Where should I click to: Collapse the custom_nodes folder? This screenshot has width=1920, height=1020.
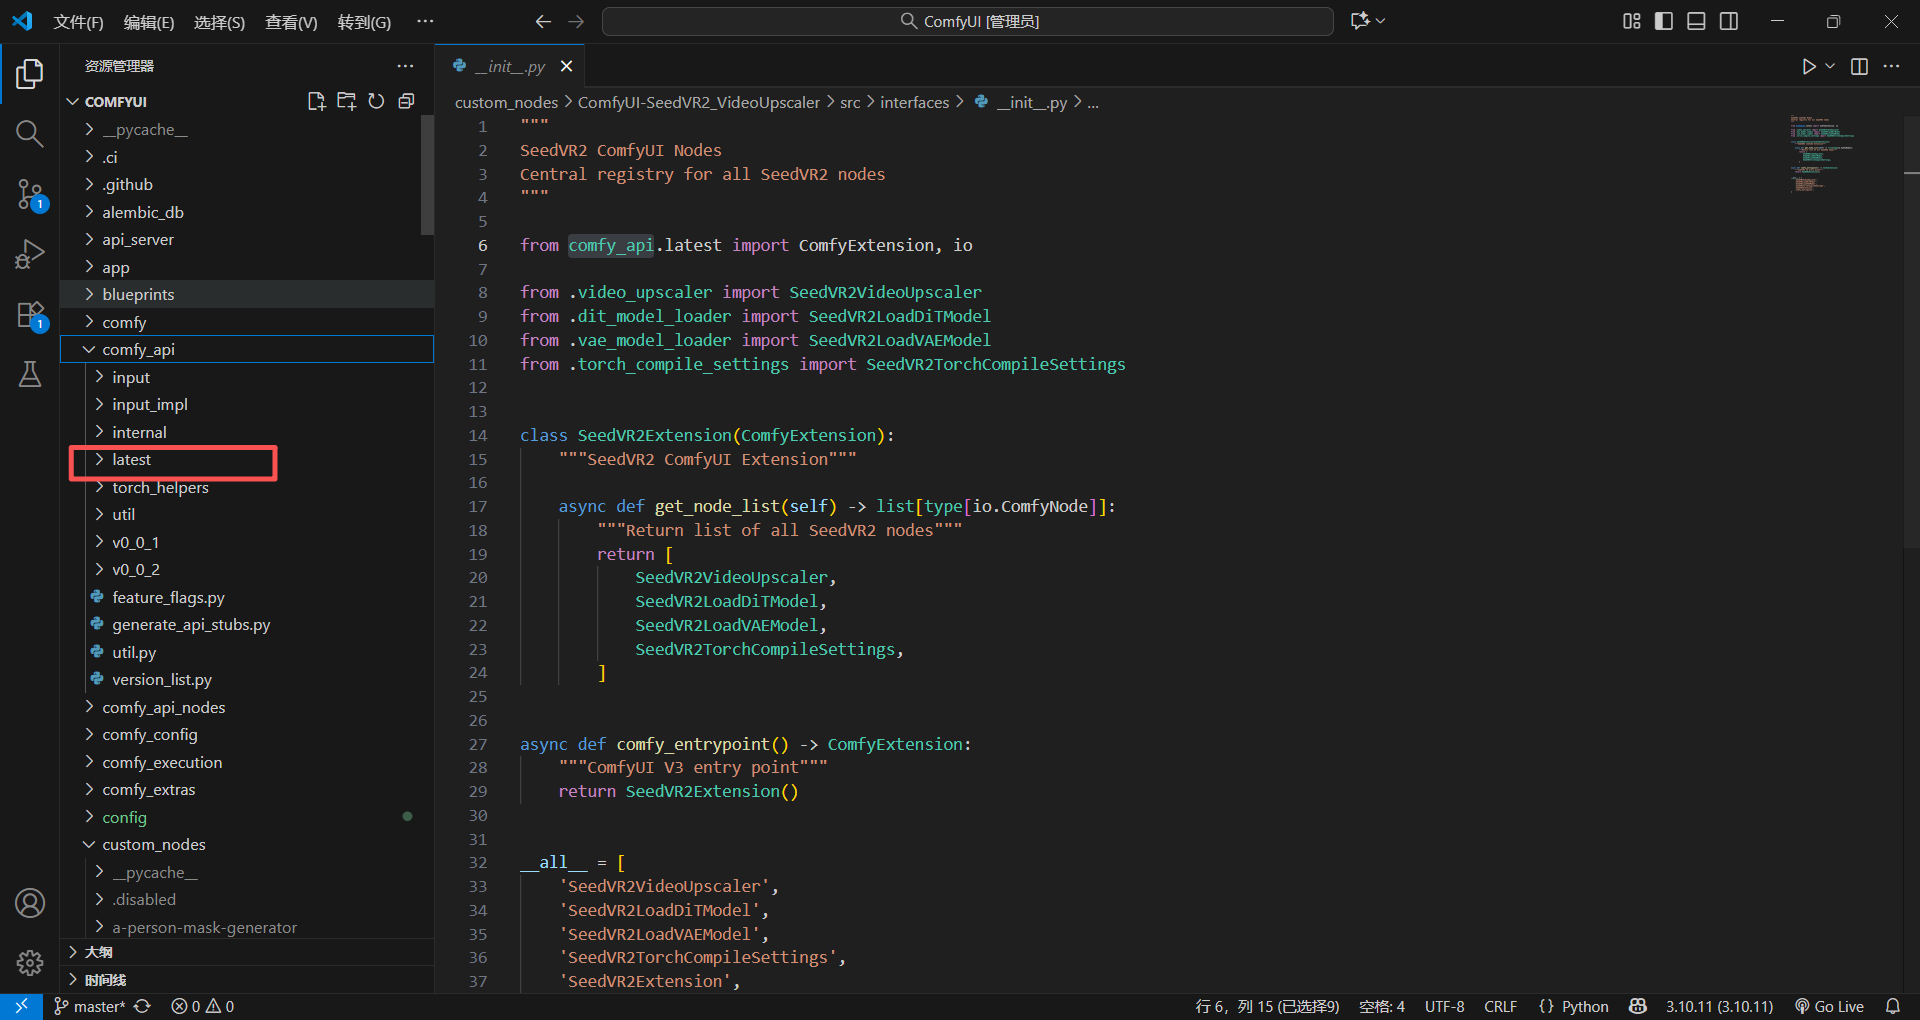point(247,845)
